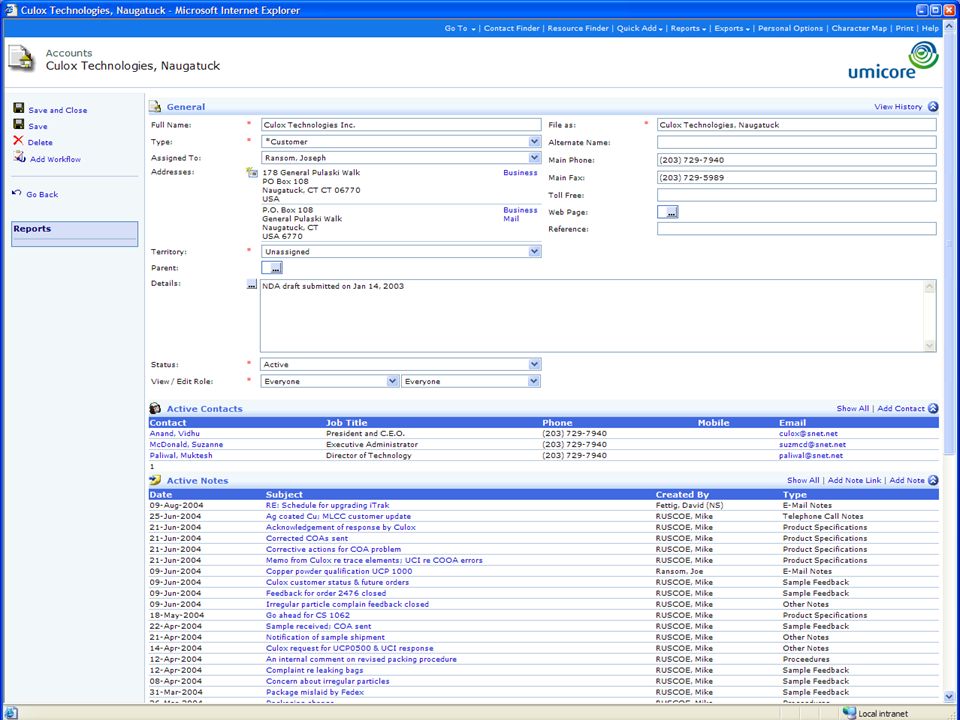The width and height of the screenshot is (960, 720).
Task: Open Personal Options
Action: 790,28
